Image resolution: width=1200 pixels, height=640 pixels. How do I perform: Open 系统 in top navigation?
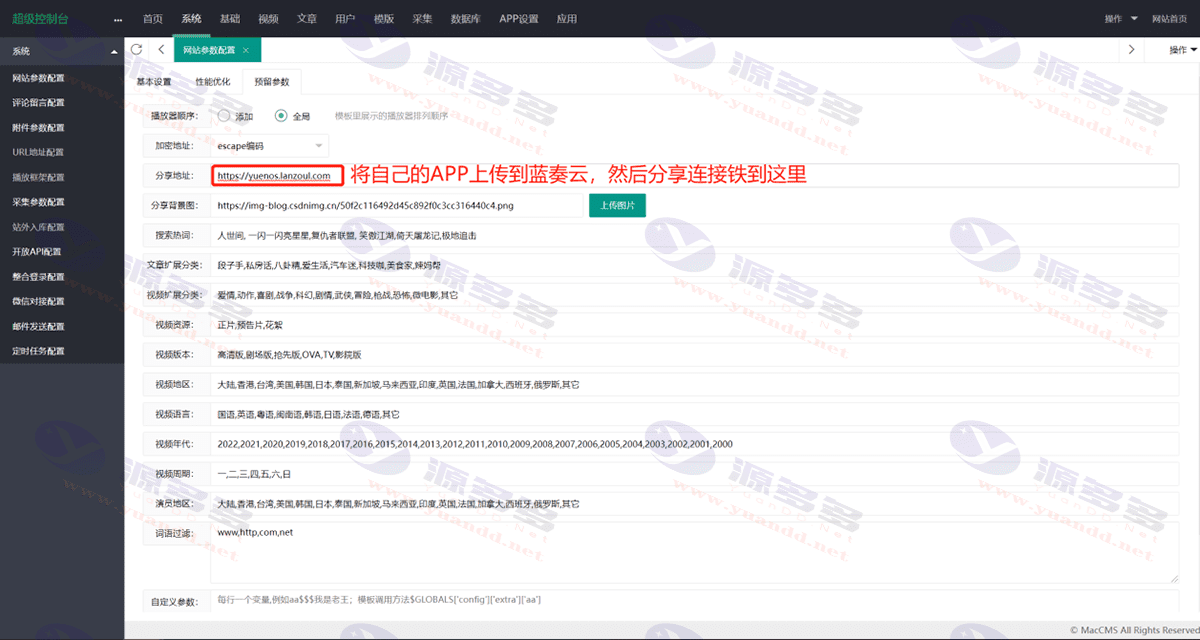click(x=191, y=19)
